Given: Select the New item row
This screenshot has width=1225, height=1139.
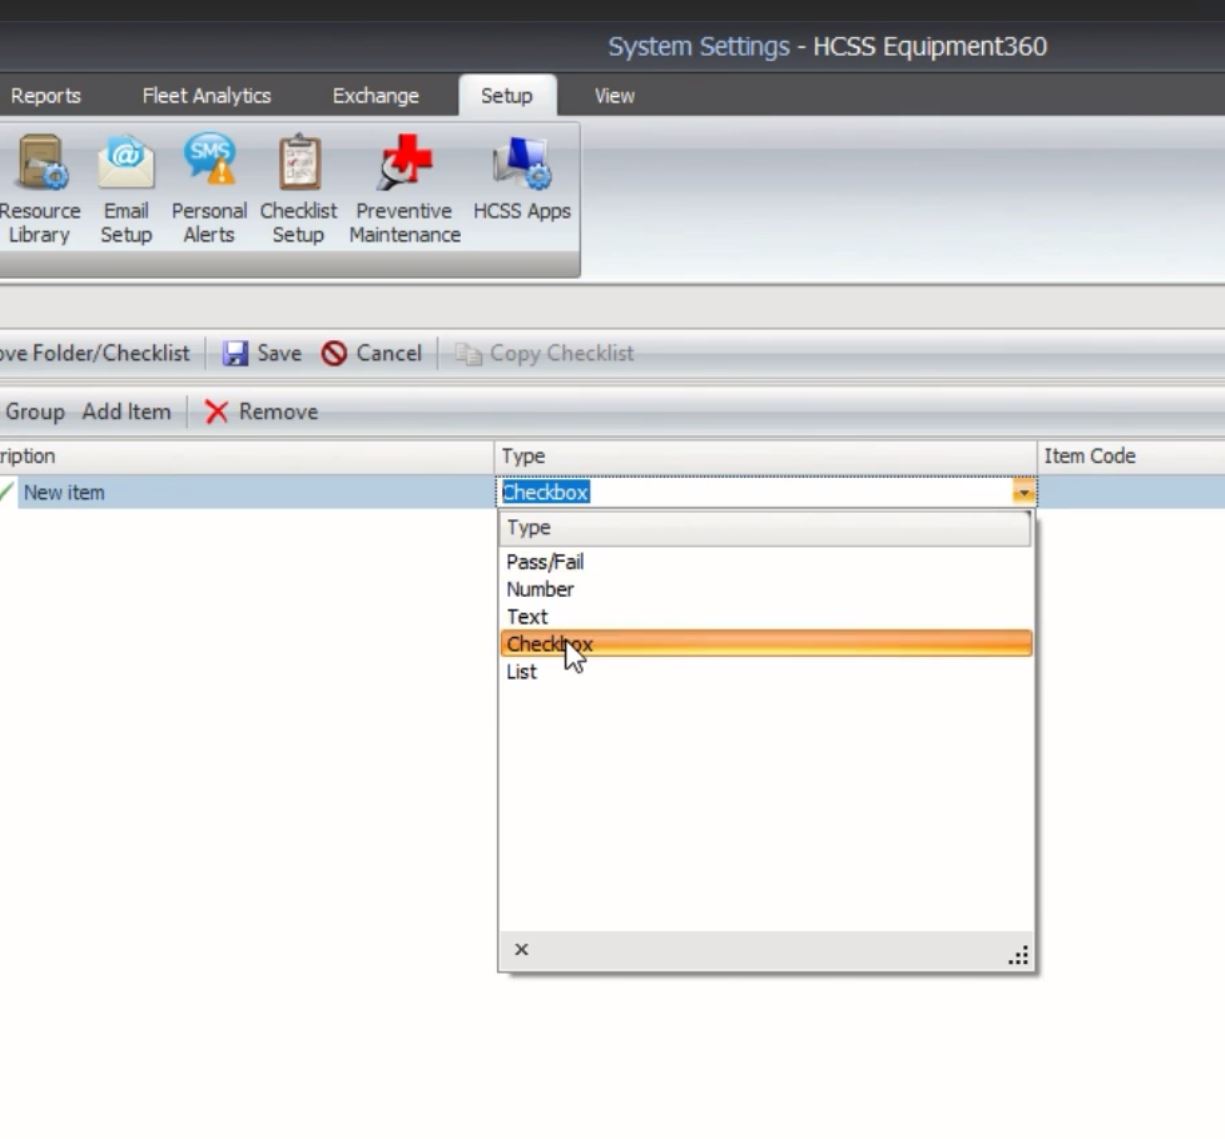Looking at the screenshot, I should (x=255, y=492).
